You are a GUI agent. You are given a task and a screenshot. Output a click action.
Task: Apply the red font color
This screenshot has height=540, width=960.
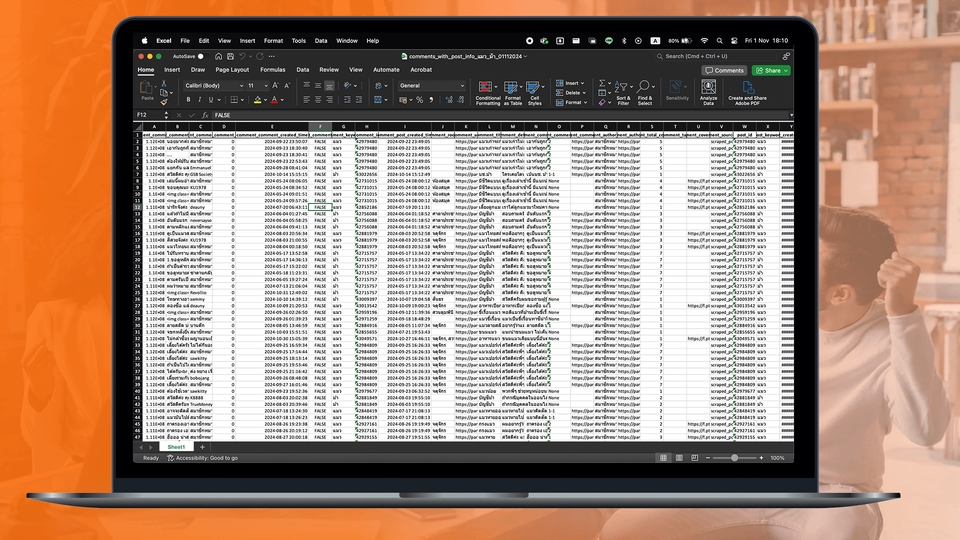pyautogui.click(x=274, y=100)
